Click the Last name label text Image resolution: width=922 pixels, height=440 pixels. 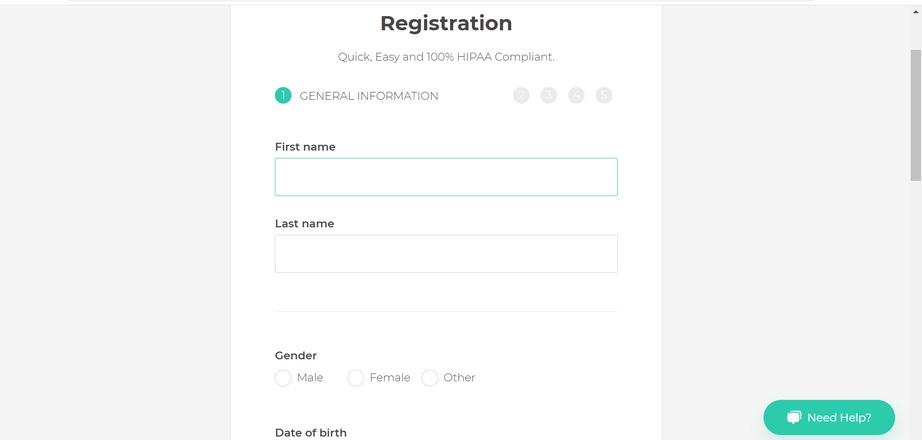305,224
